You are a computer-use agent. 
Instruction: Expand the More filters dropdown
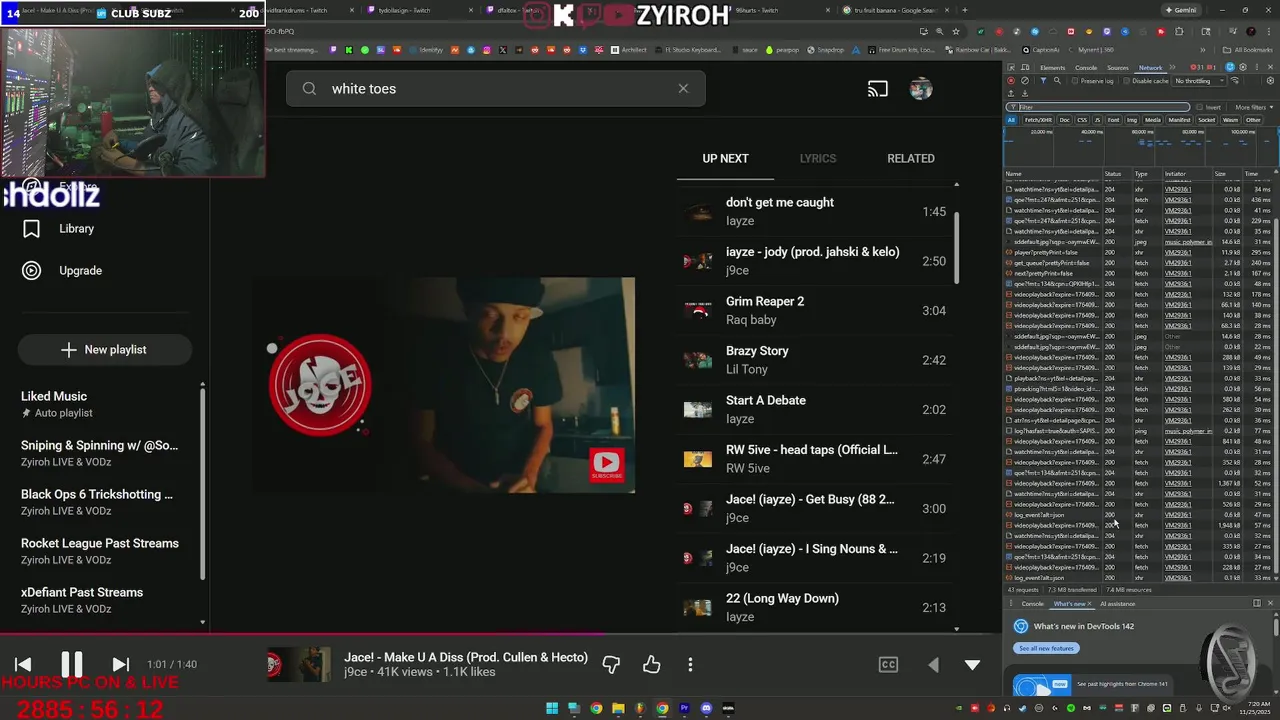pyautogui.click(x=1253, y=107)
